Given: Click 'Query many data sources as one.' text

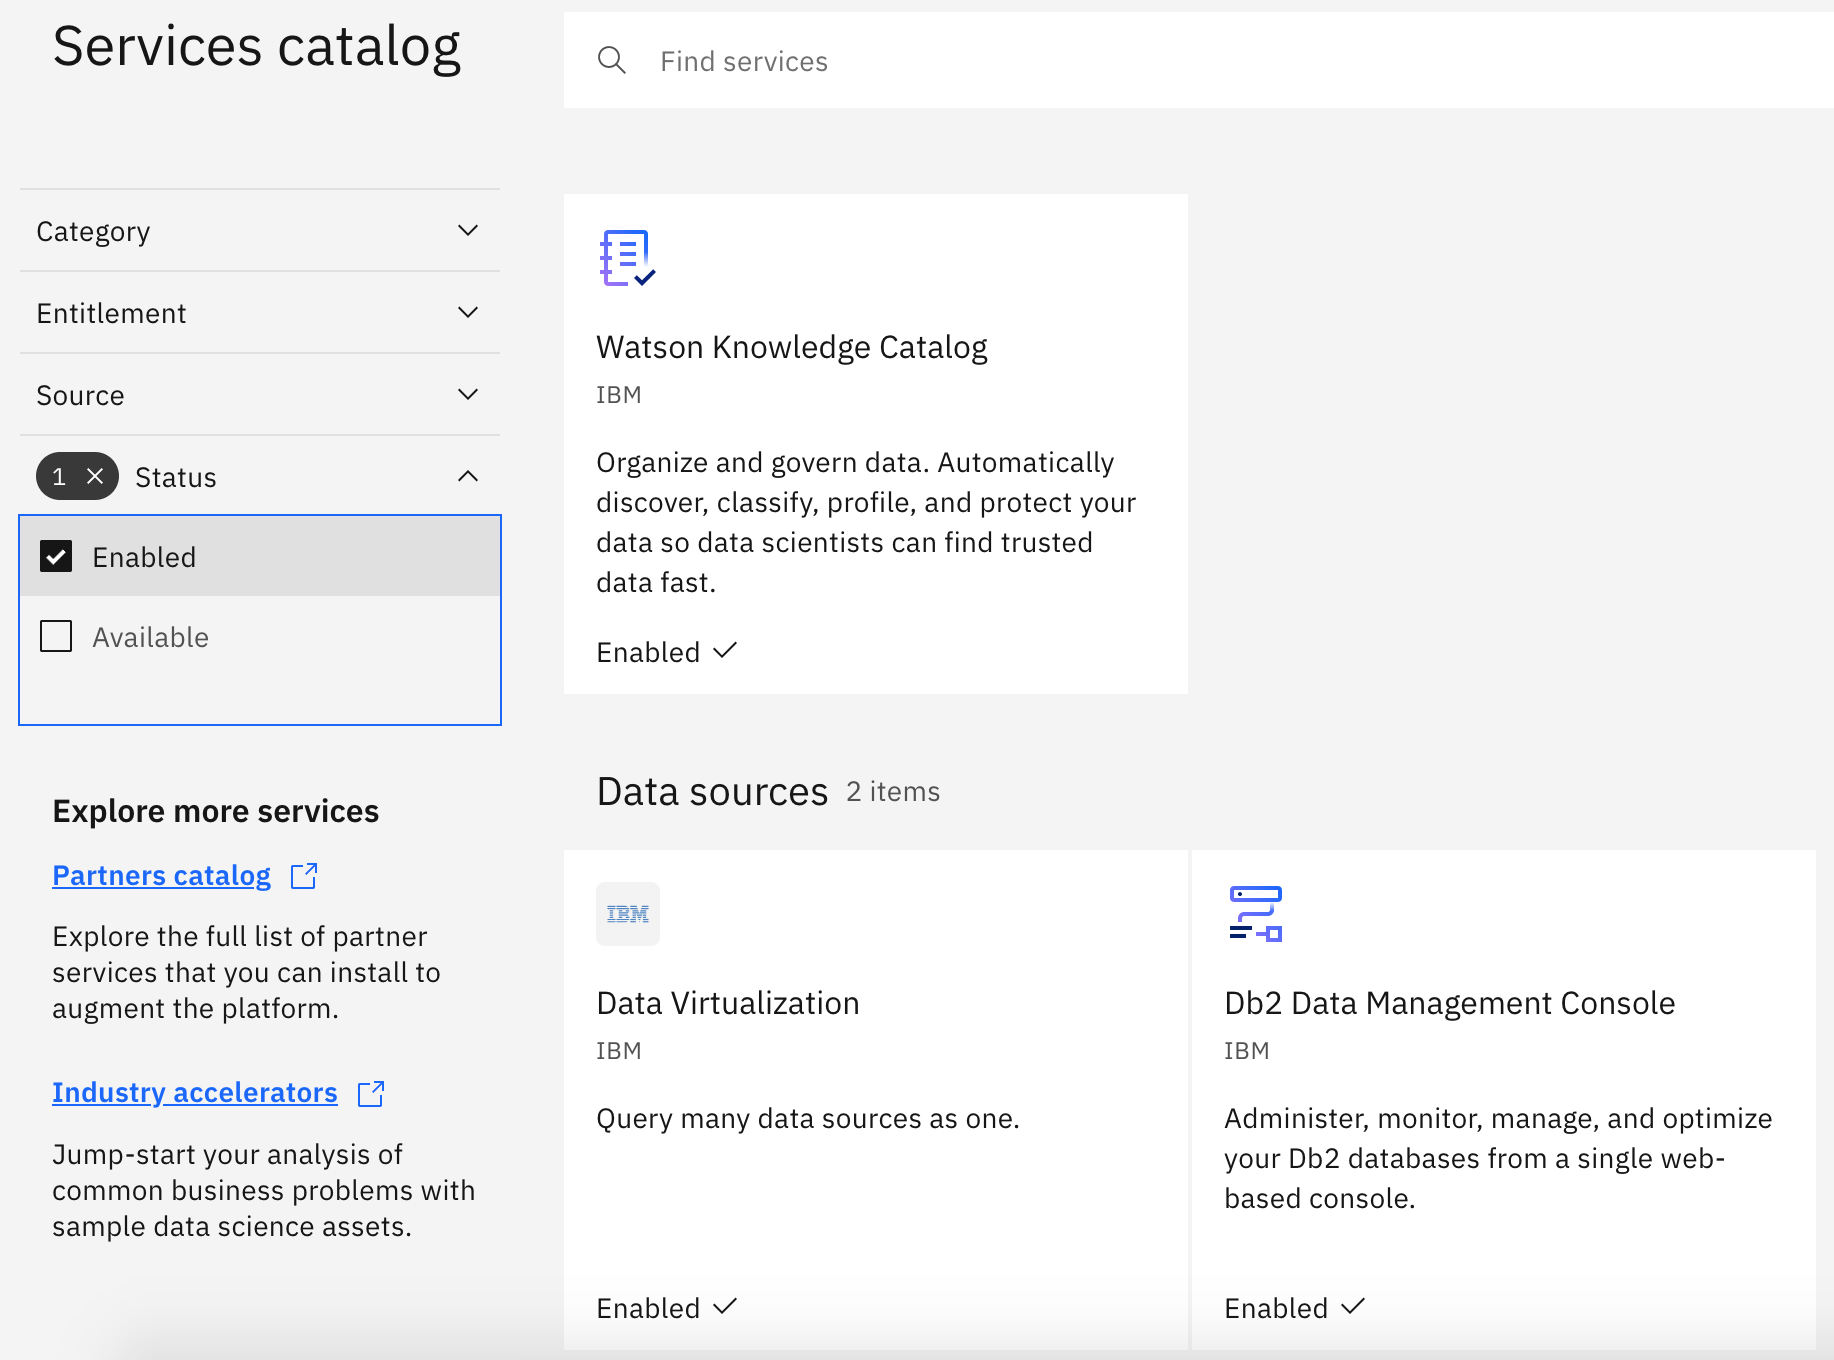Looking at the screenshot, I should (x=808, y=1119).
